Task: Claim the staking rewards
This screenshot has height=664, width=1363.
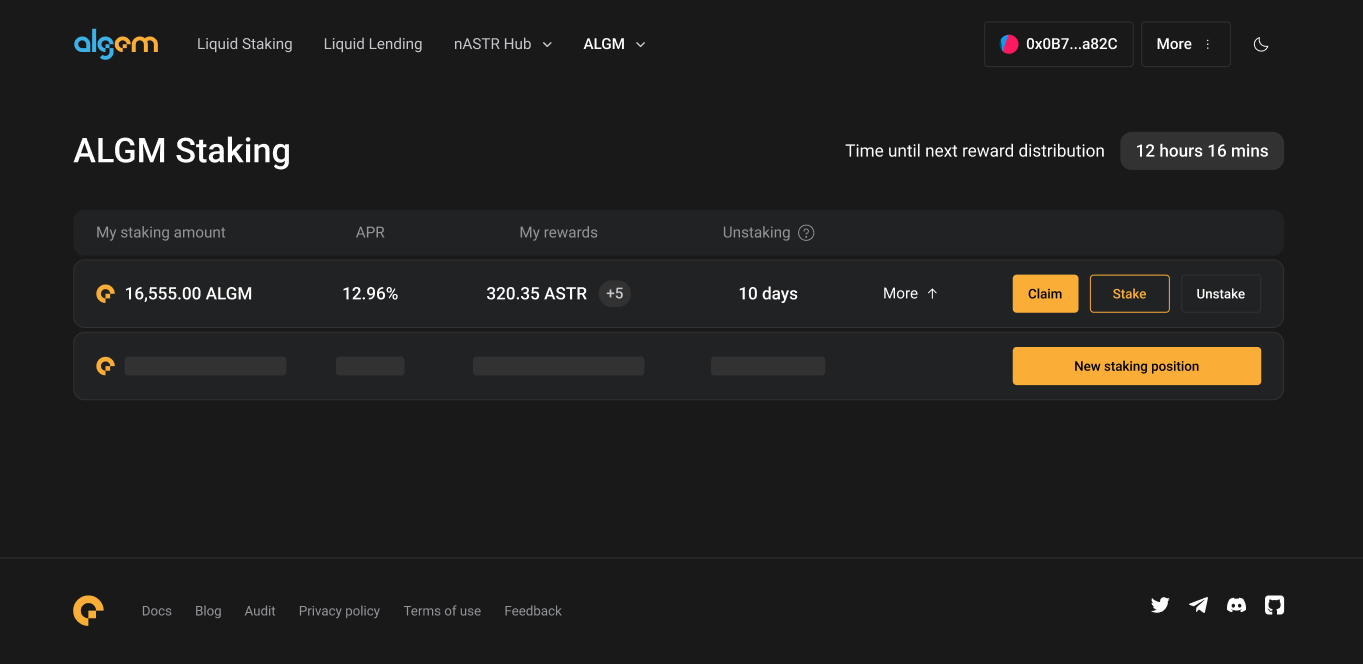Action: tap(1045, 294)
